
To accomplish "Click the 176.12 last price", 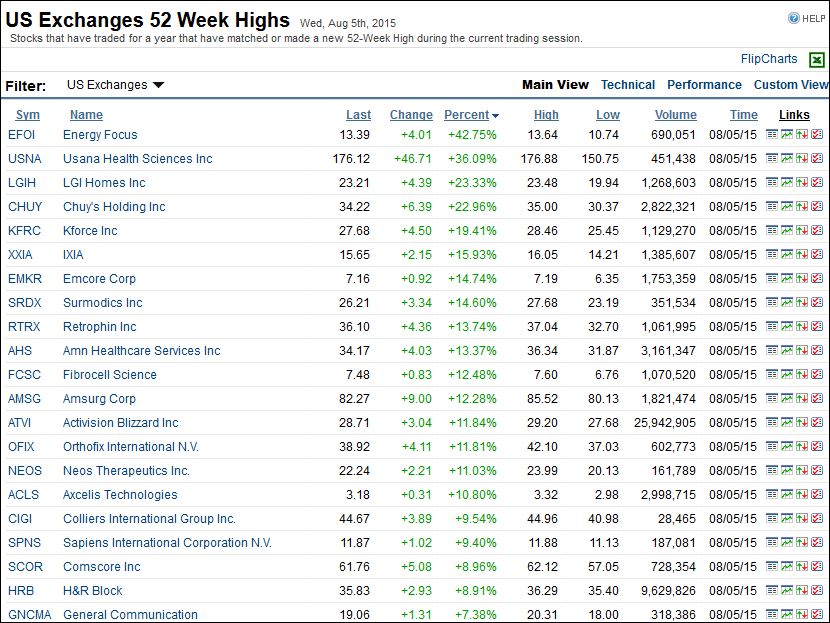I will click(x=351, y=159).
